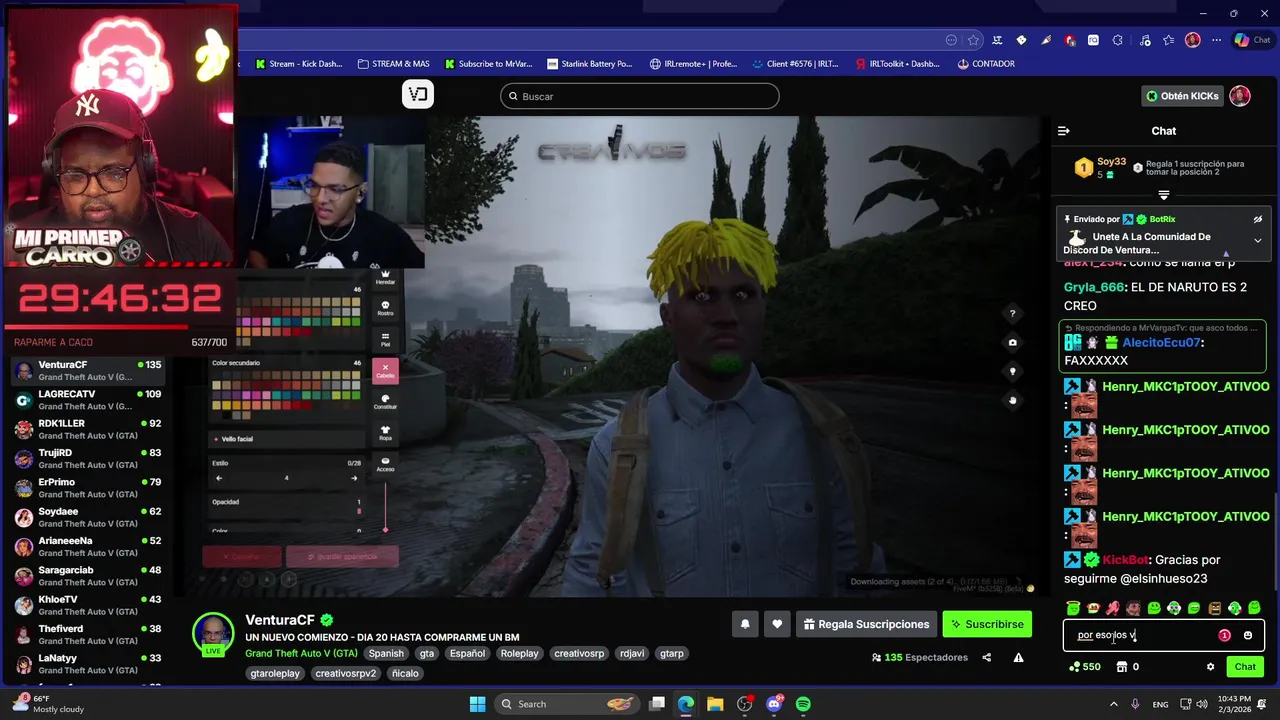This screenshot has width=1280, height=720.
Task: Click the lightbulb icon on the video
Action: pos(1012,371)
